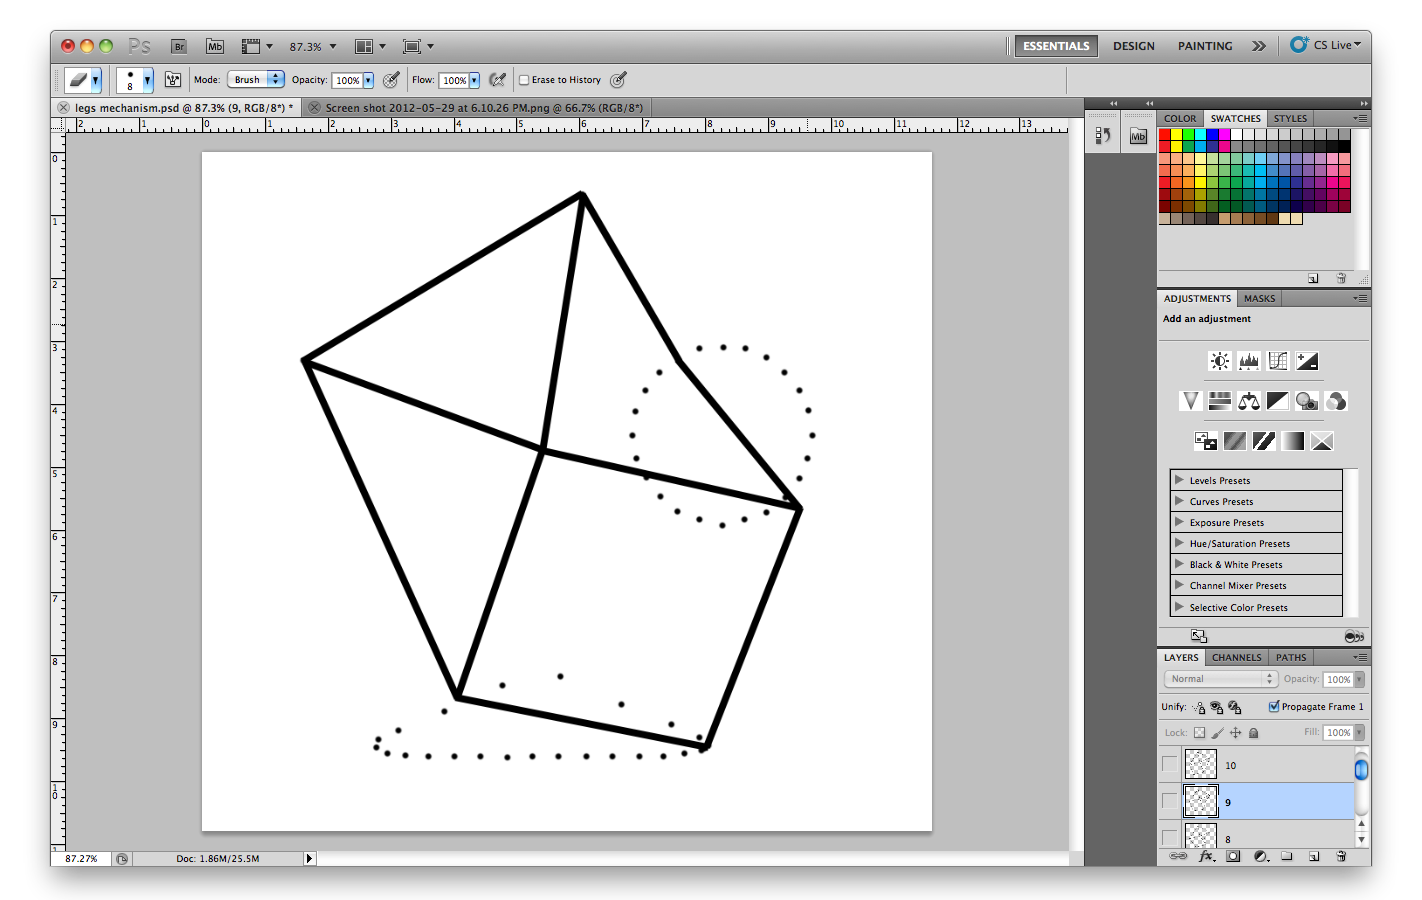Image resolution: width=1422 pixels, height=900 pixels.
Task: Add a Gradient Map adjustment
Action: click(x=1293, y=441)
